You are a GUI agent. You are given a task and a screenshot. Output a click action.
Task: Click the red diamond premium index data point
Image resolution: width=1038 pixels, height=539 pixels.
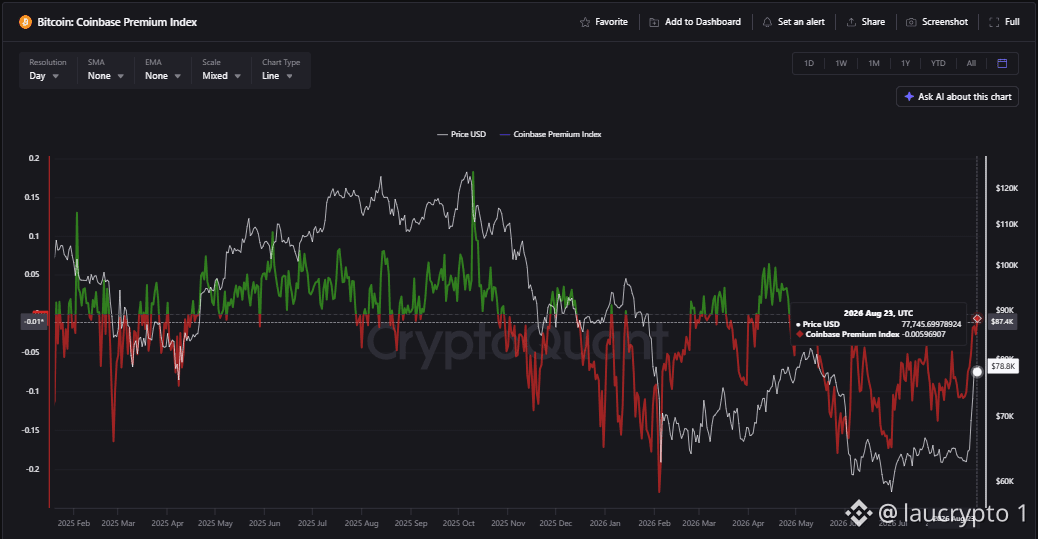[977, 319]
